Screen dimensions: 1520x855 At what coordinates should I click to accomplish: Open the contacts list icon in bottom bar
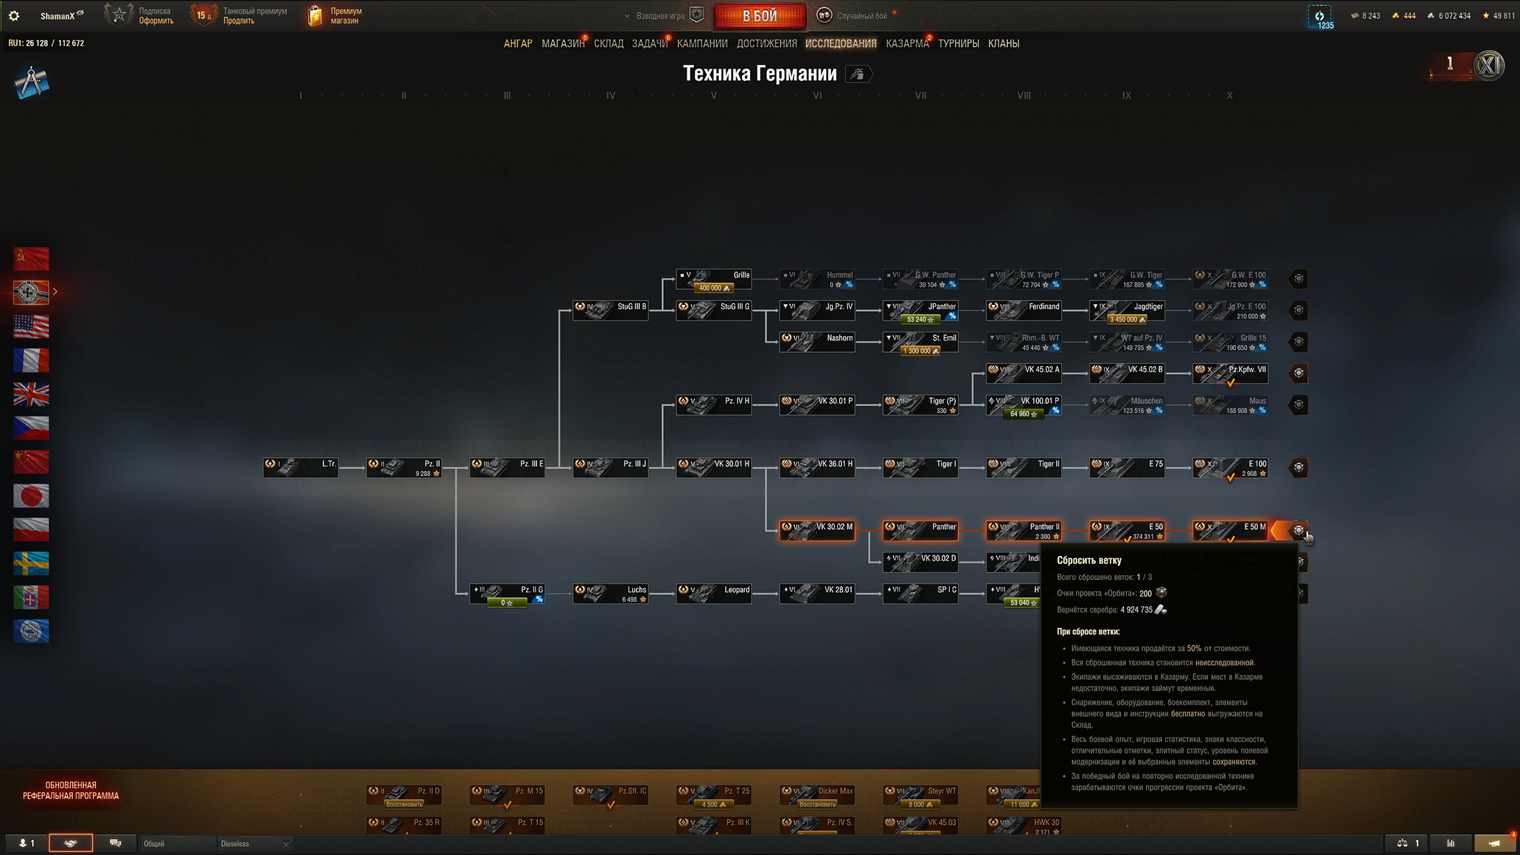[x=27, y=843]
